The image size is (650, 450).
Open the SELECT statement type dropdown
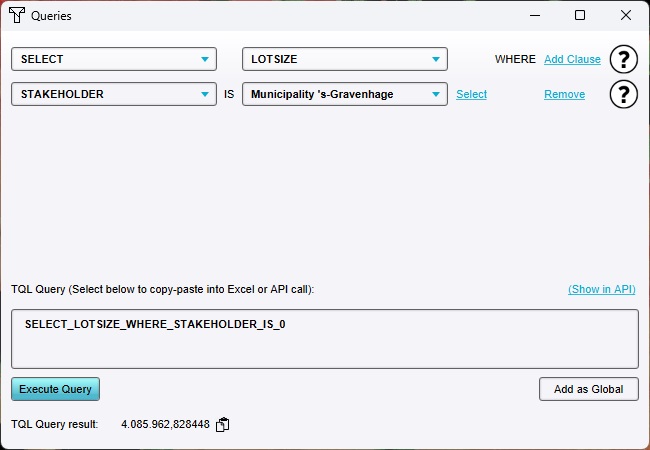(x=114, y=59)
